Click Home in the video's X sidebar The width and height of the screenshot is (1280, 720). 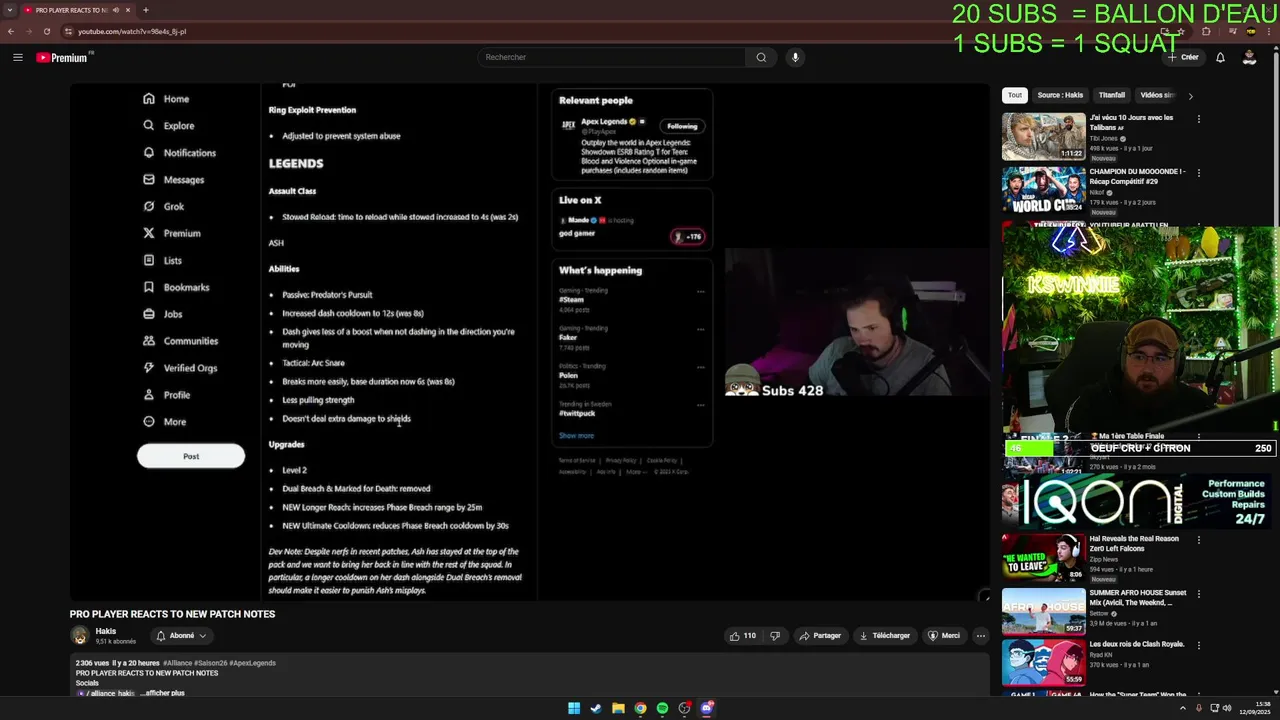tap(166, 99)
